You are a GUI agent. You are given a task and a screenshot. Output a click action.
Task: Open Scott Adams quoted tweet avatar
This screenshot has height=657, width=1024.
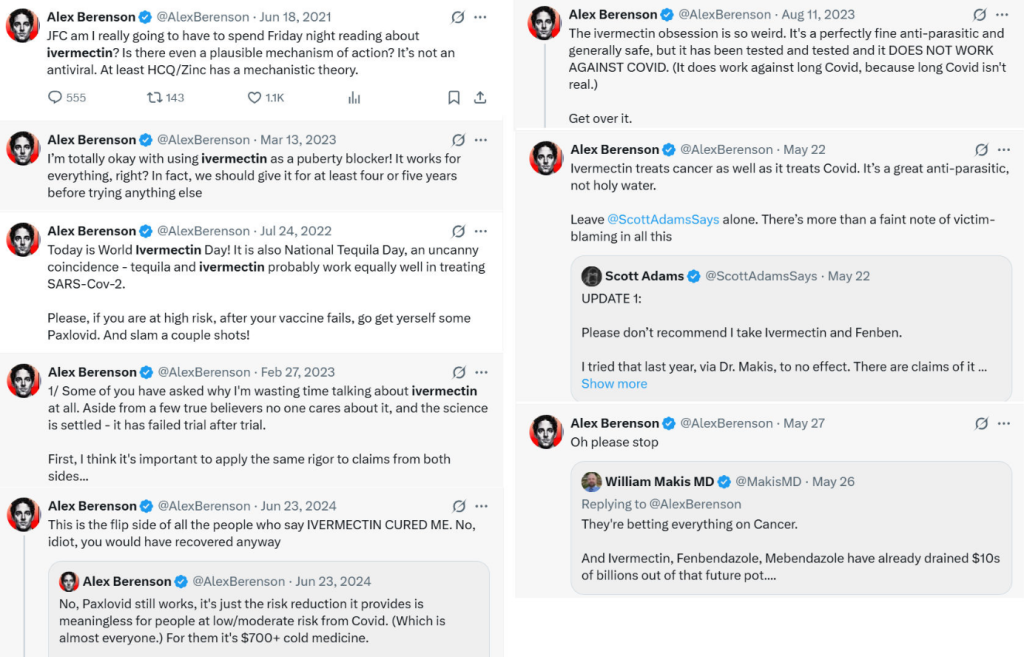[591, 276]
